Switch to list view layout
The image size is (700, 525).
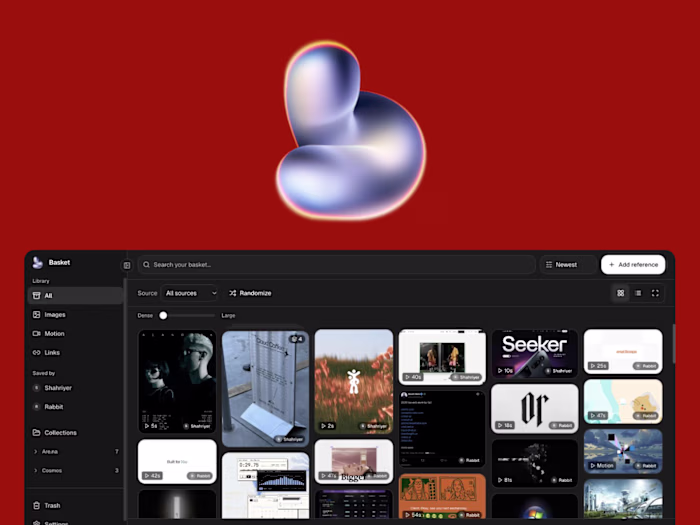click(x=638, y=293)
